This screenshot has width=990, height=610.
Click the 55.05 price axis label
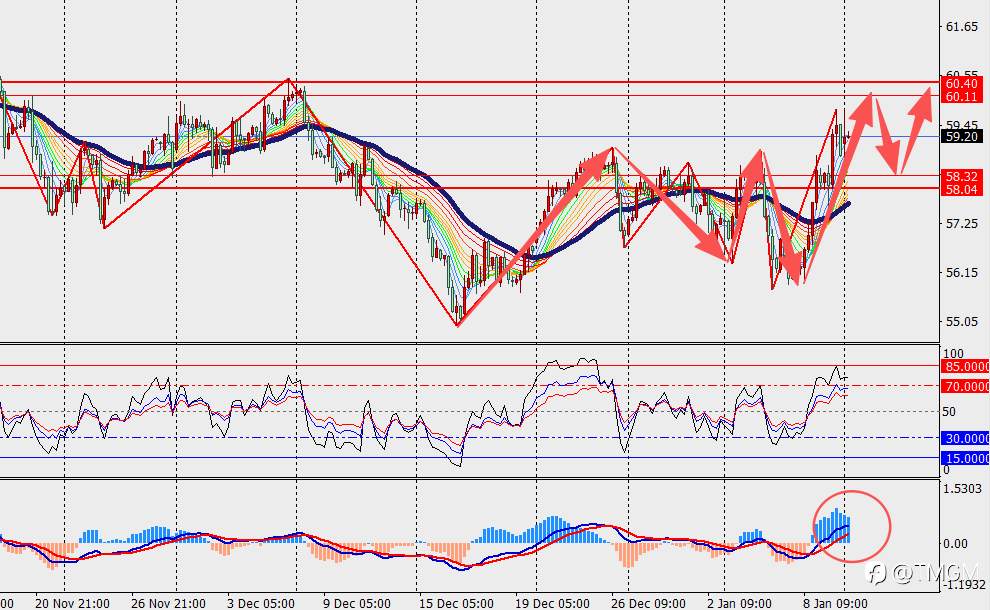[962, 321]
